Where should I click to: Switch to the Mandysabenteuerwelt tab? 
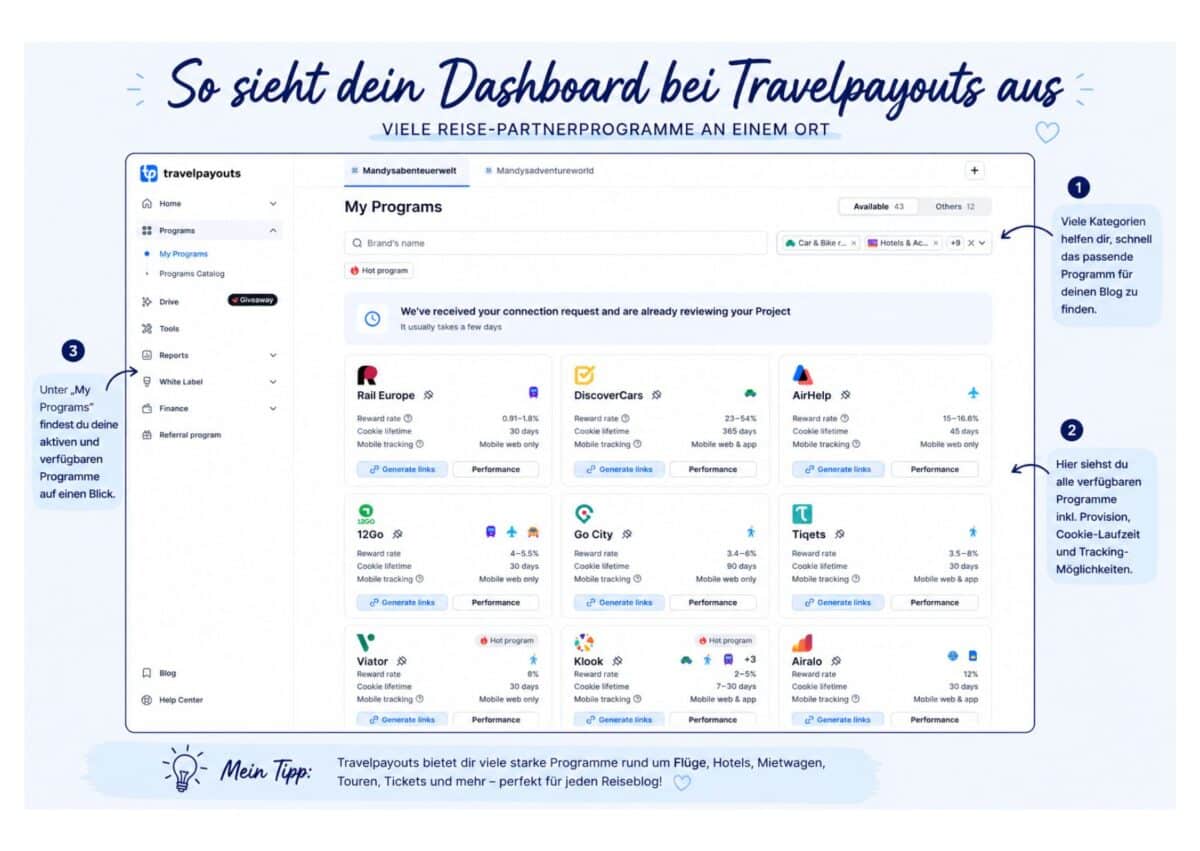point(404,171)
